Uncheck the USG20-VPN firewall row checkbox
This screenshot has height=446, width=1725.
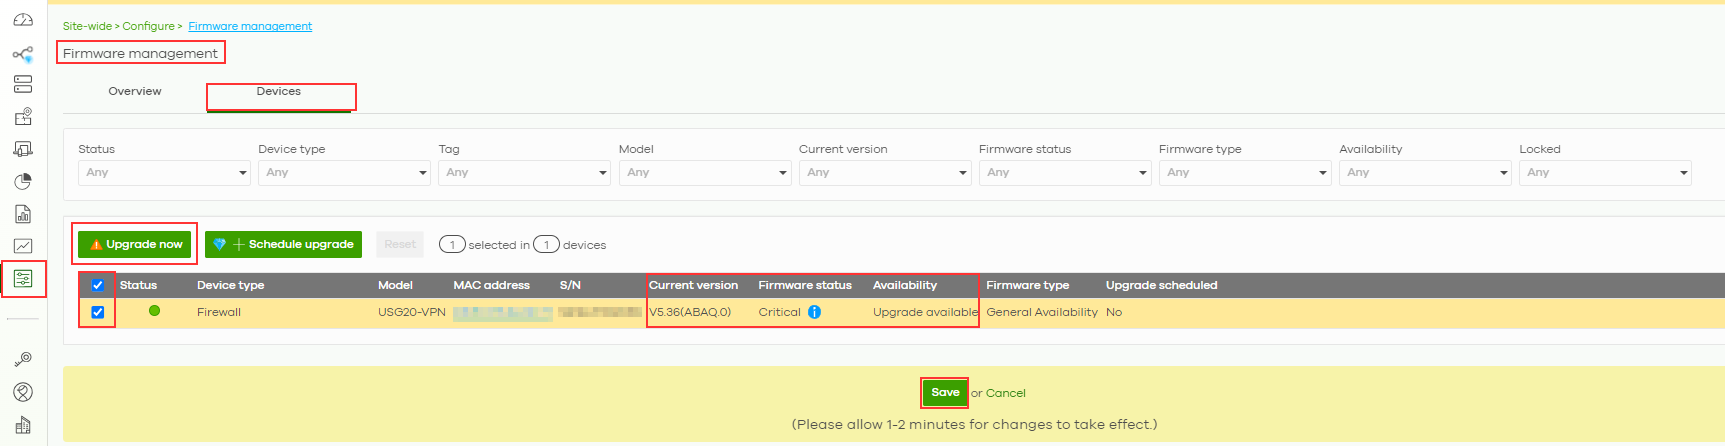(98, 312)
